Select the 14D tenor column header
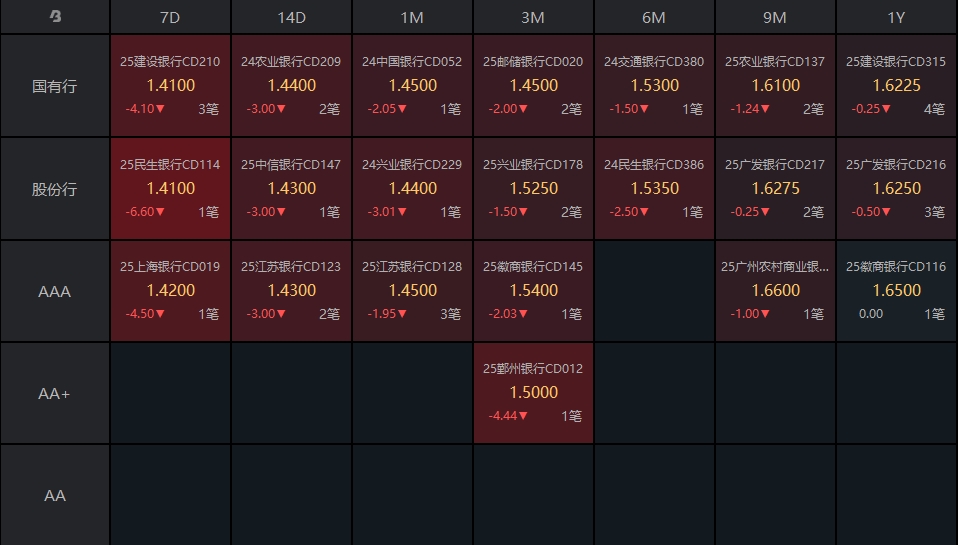958x545 pixels. click(291, 17)
